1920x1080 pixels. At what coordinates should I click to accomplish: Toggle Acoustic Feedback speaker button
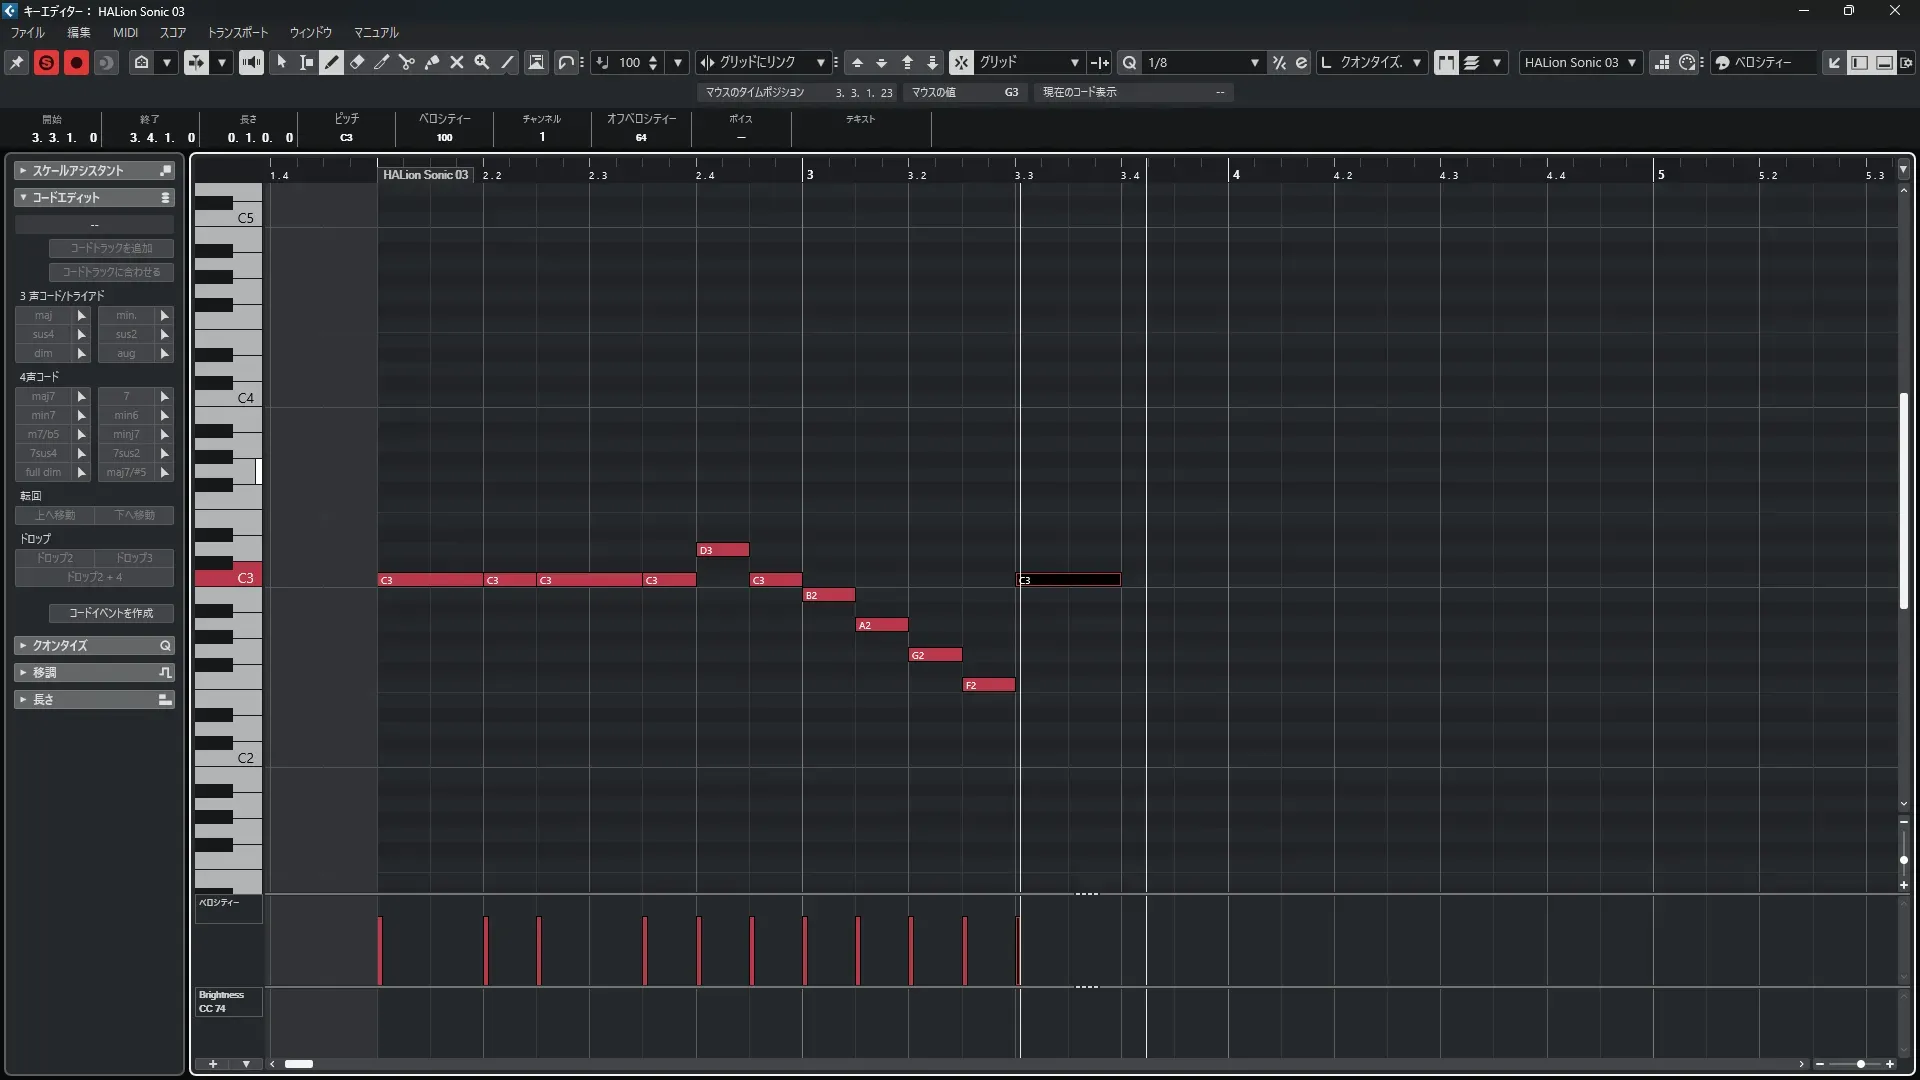(x=251, y=62)
